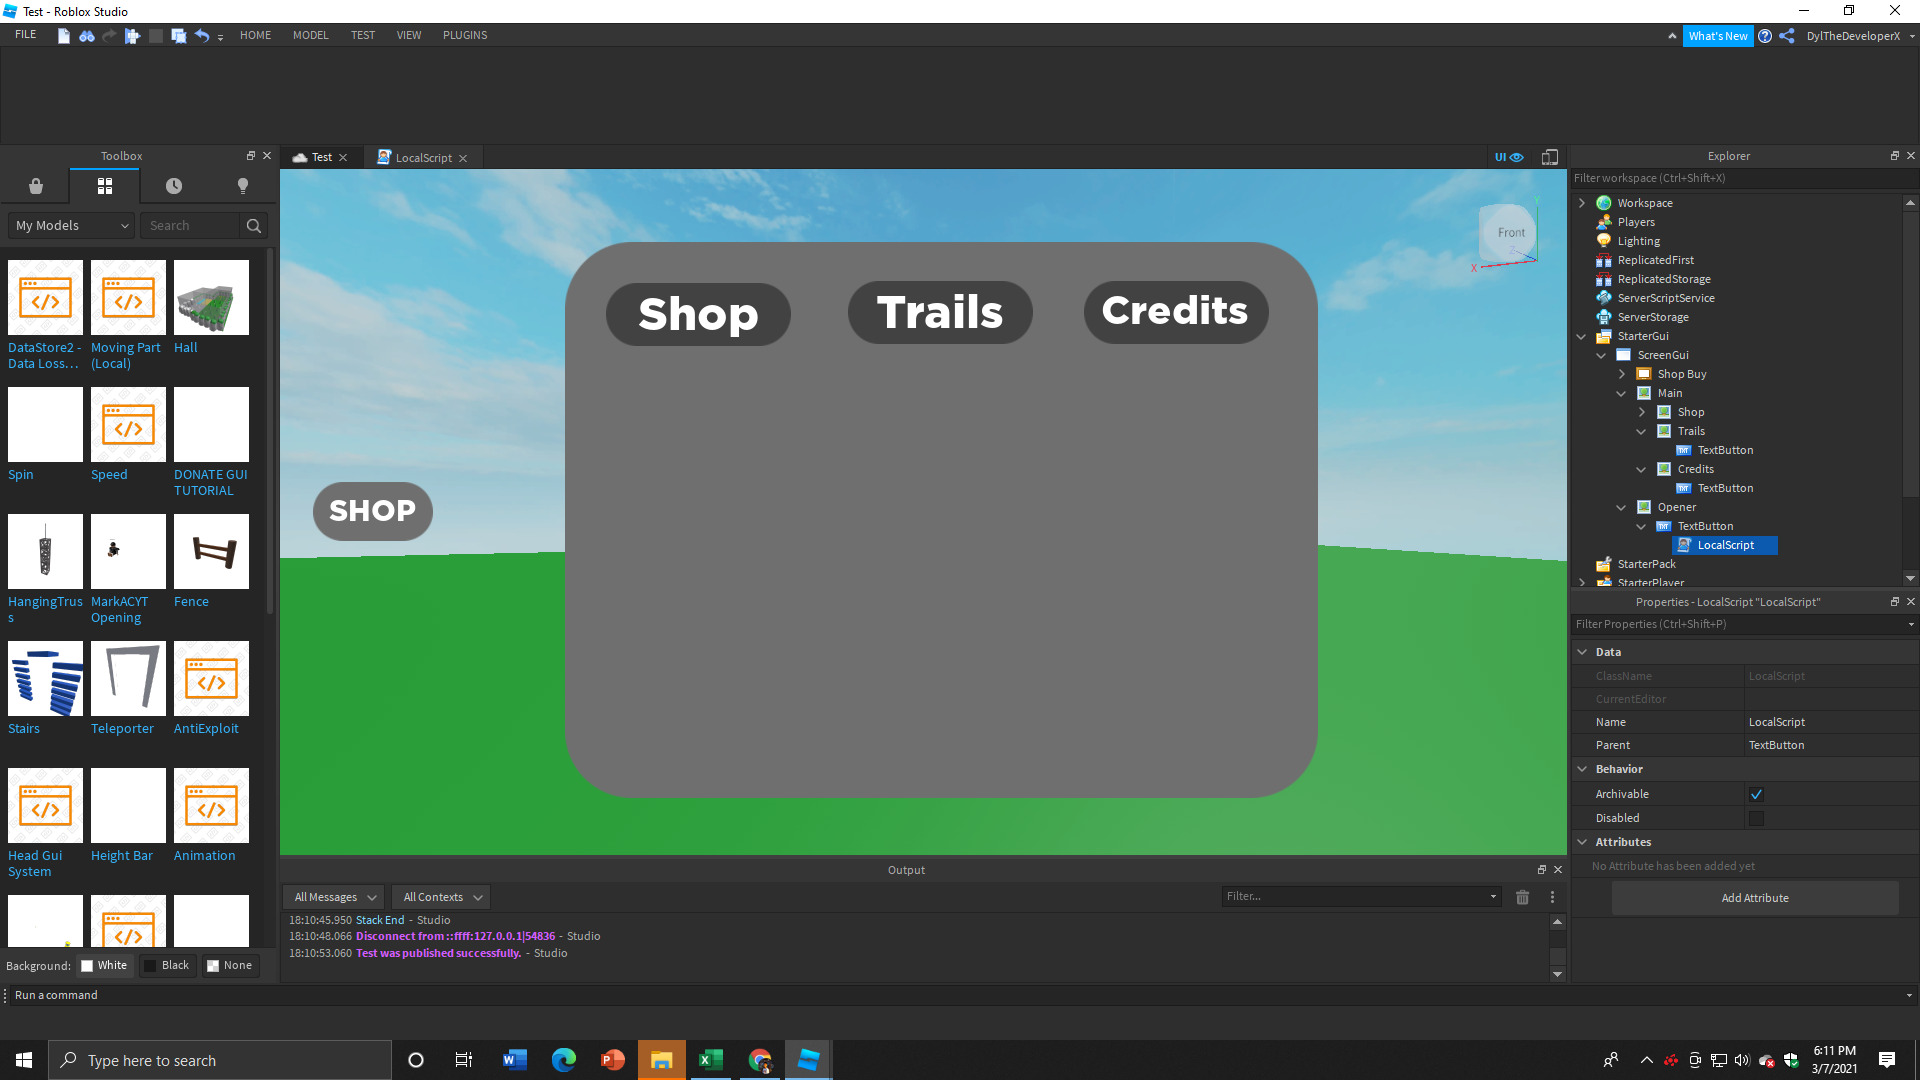Viewport: 1920px width, 1080px height.
Task: Clear the output with the trash icon
Action: pos(1522,897)
